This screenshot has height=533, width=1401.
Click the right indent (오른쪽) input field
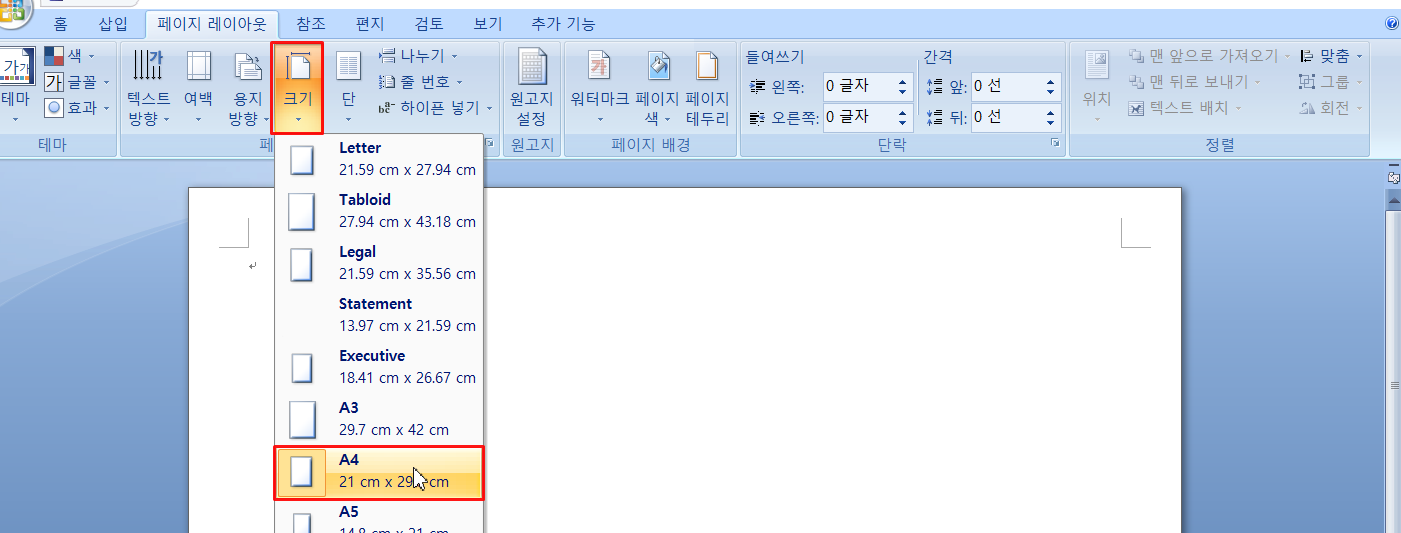858,117
